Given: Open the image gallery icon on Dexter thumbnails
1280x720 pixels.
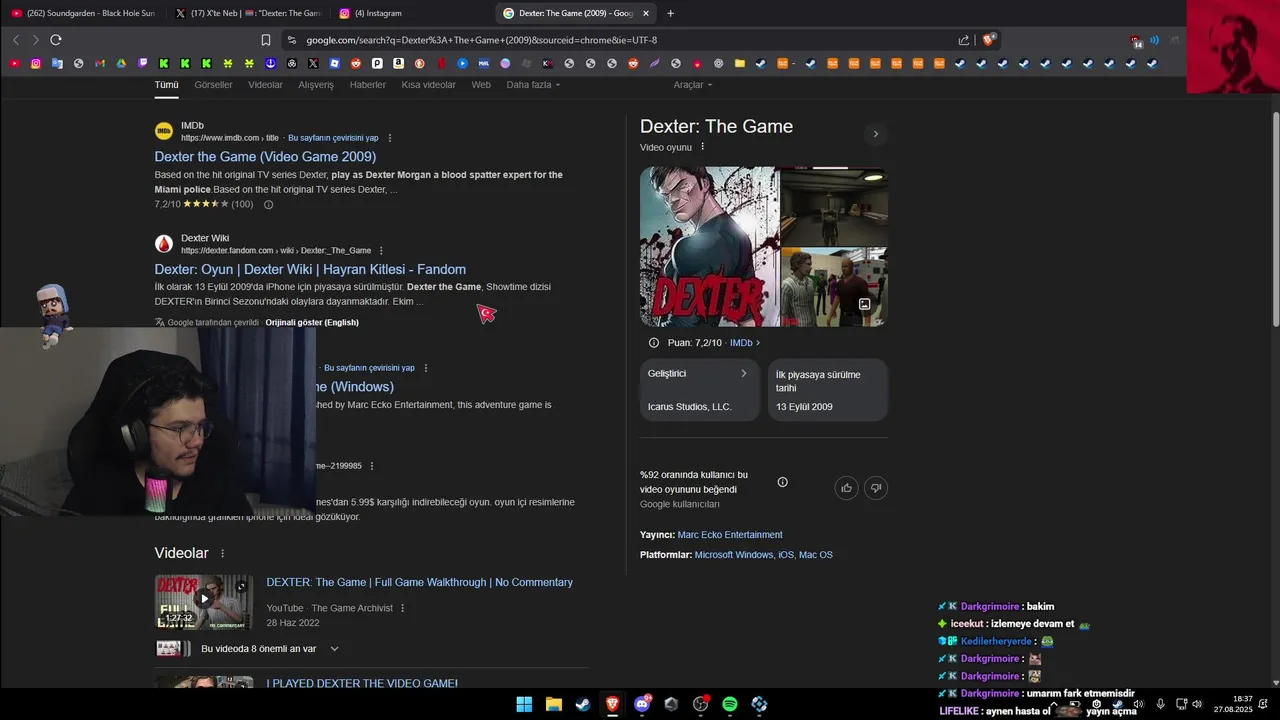Looking at the screenshot, I should [865, 304].
